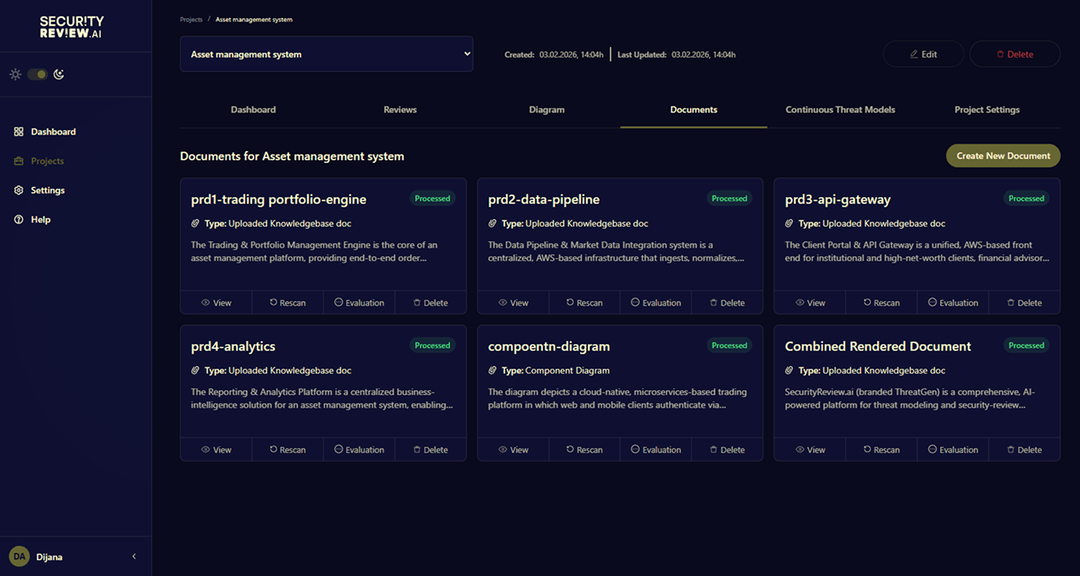
Task: Switch to Continuous Threat Models tab
Action: (840, 110)
